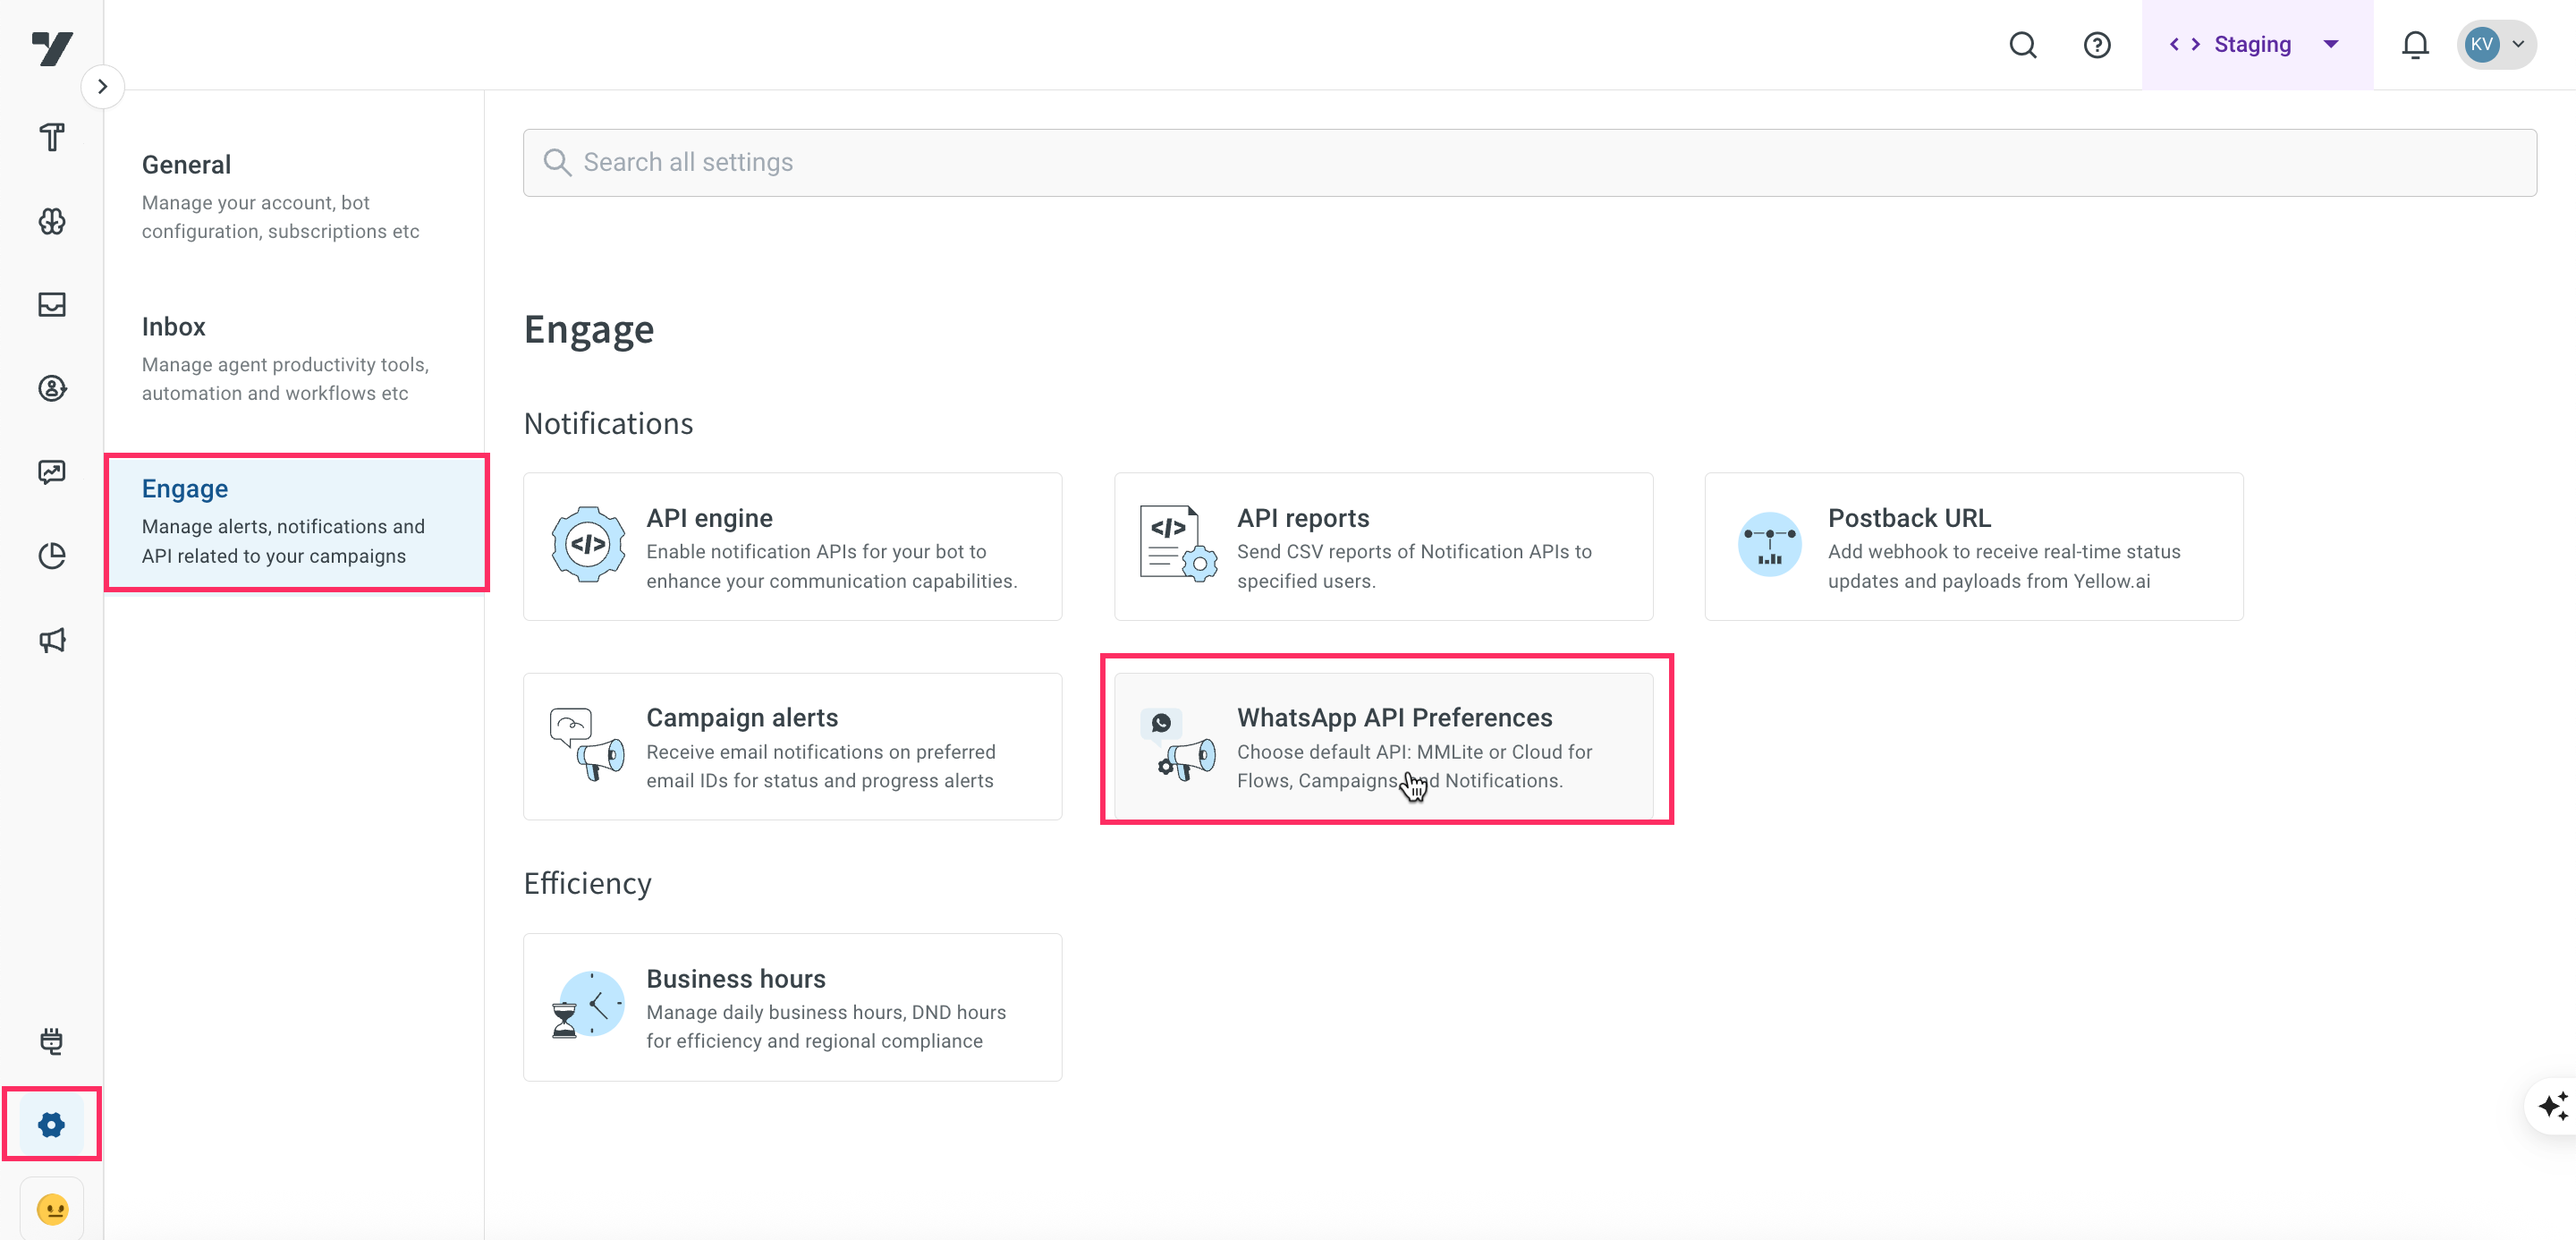Viewport: 2576px width, 1240px height.
Task: Click the Business hours clock icon
Action: coord(587,1005)
